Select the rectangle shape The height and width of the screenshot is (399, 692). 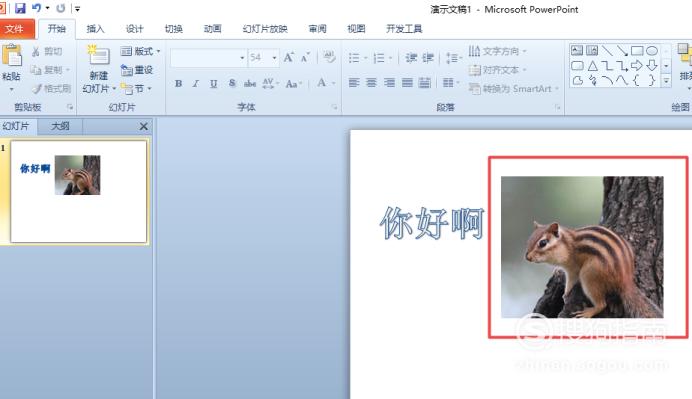[637, 50]
